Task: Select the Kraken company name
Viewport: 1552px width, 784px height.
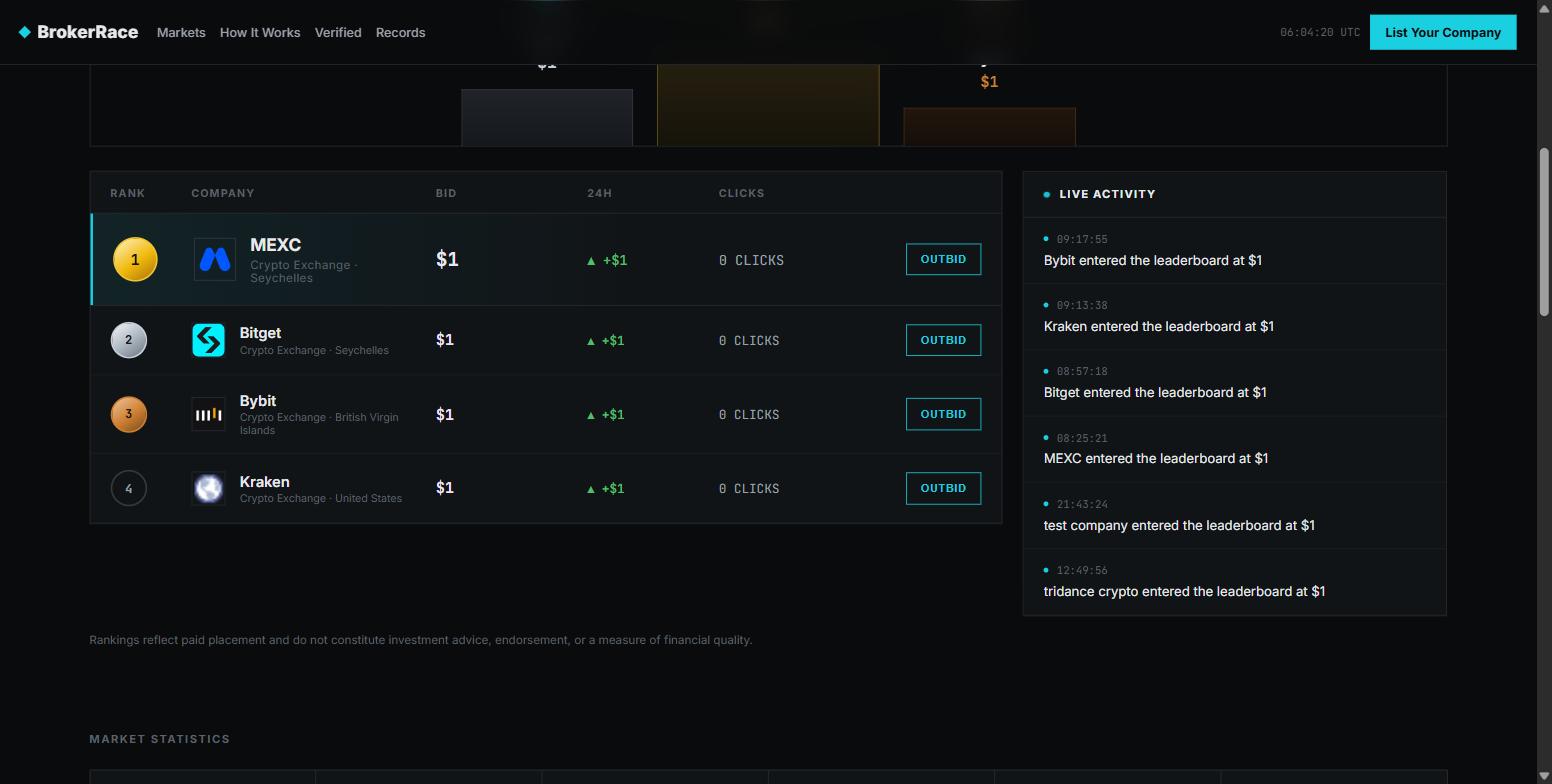Action: coord(264,482)
